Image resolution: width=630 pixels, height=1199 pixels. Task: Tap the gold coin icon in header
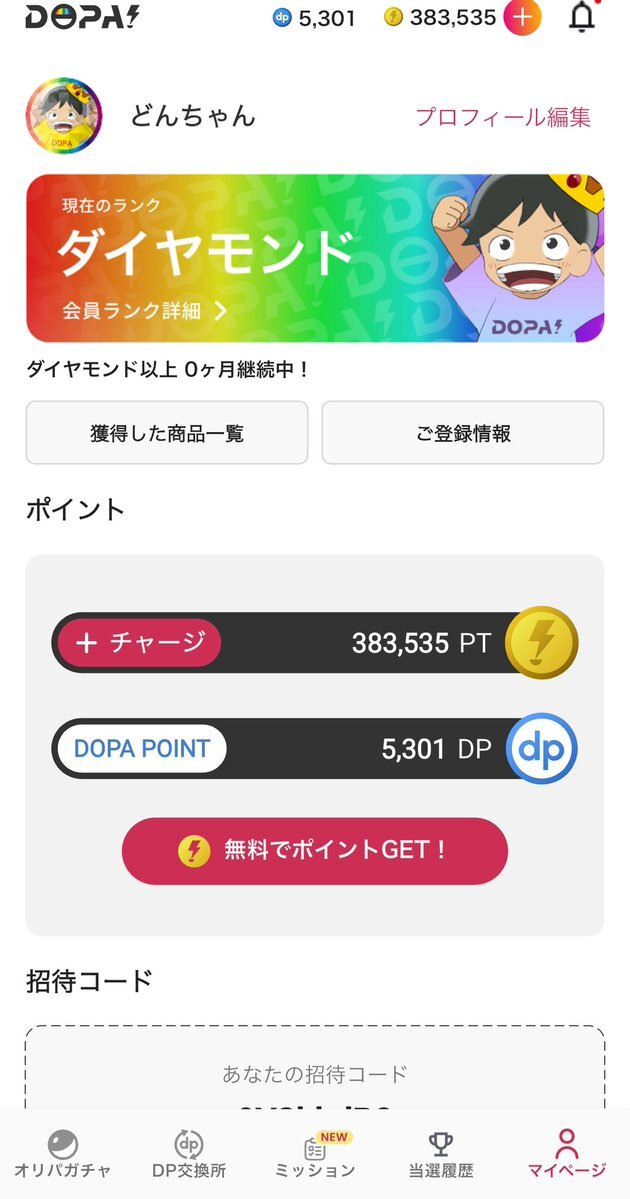[393, 18]
